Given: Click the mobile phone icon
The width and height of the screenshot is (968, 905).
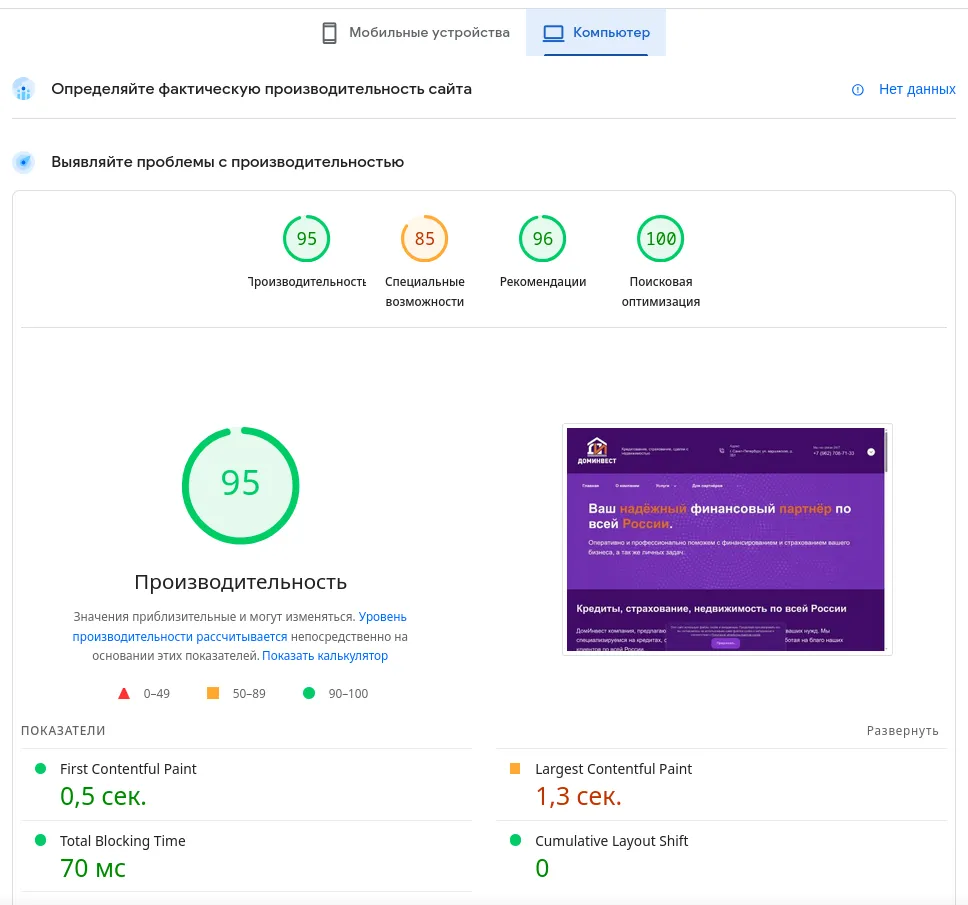Looking at the screenshot, I should pos(330,33).
